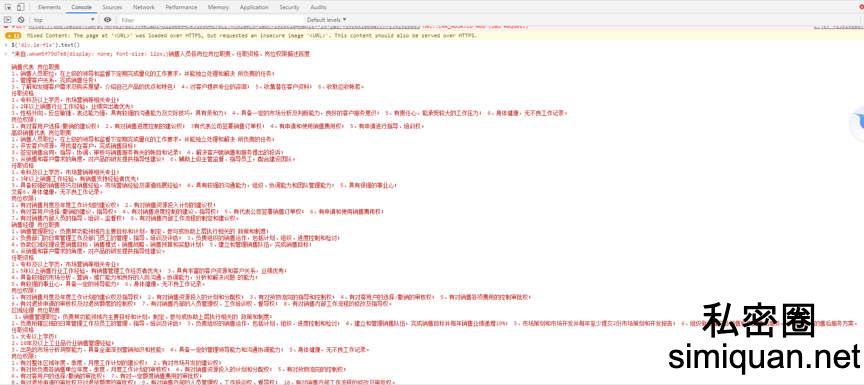The height and width of the screenshot is (385, 864).
Task: Open the Network tab
Action: 144,7
